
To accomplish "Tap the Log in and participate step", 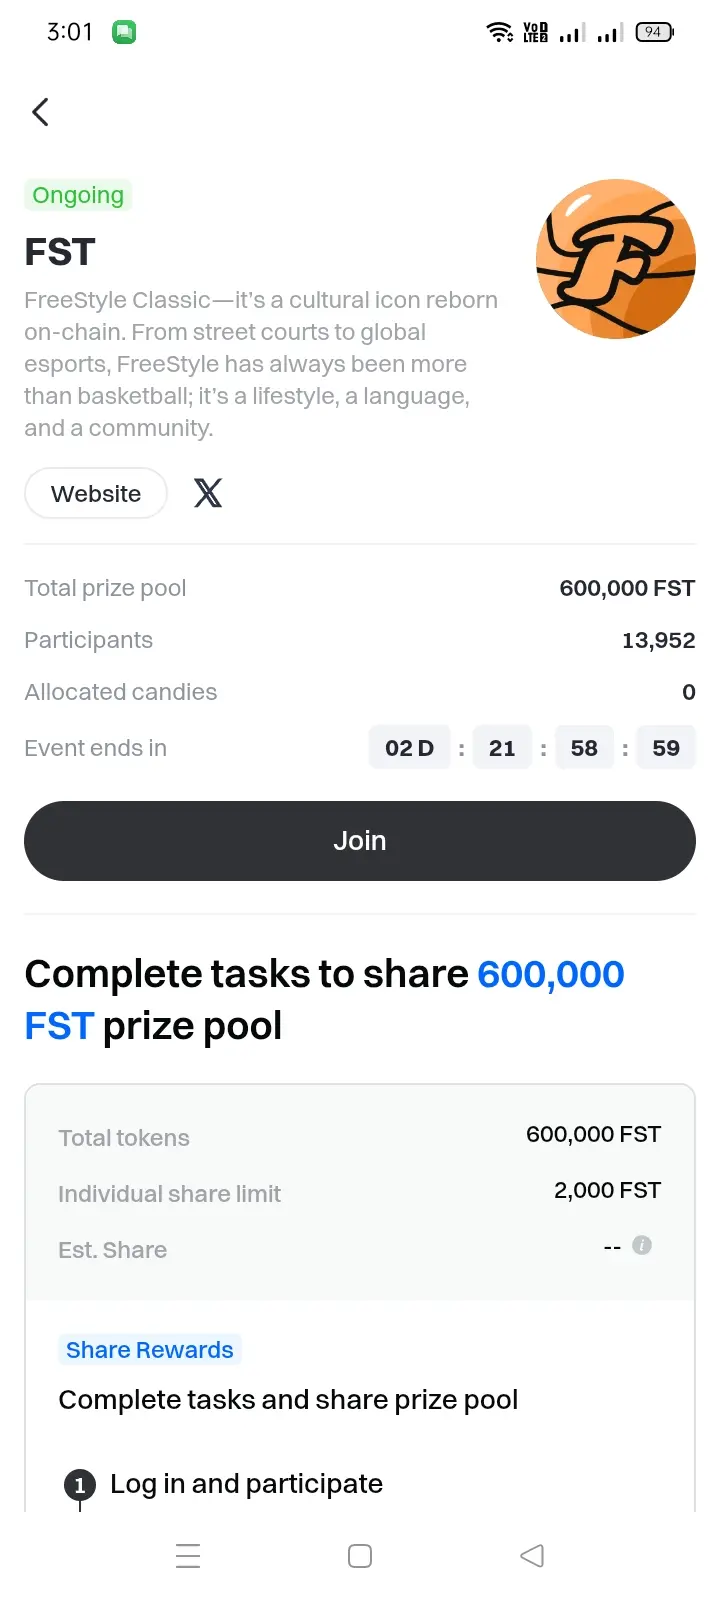I will [246, 1484].
